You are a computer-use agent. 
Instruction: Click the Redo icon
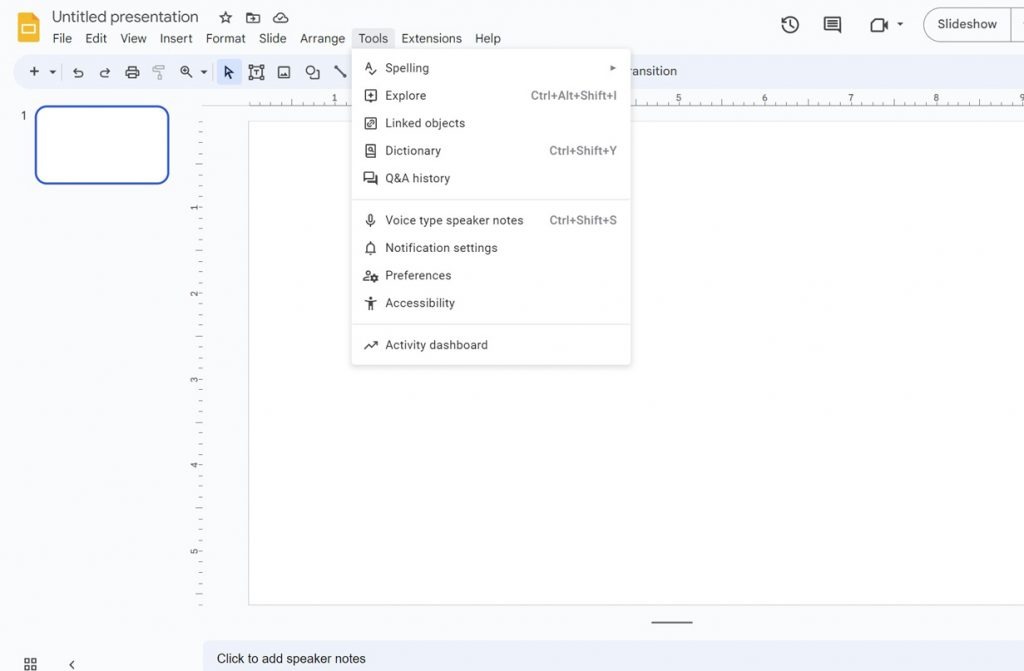click(x=104, y=71)
